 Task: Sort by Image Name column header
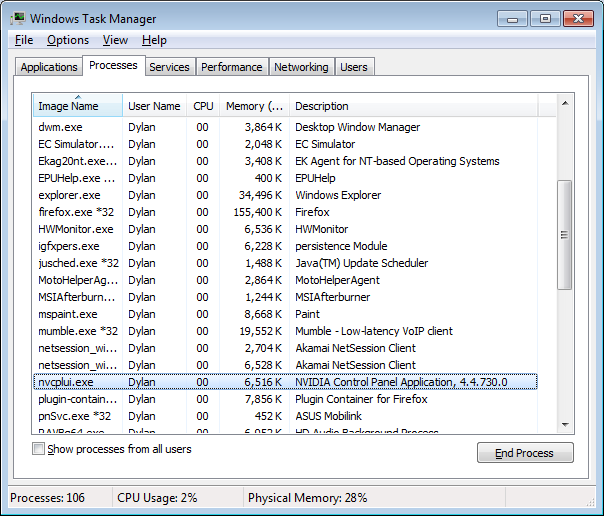[x=78, y=106]
